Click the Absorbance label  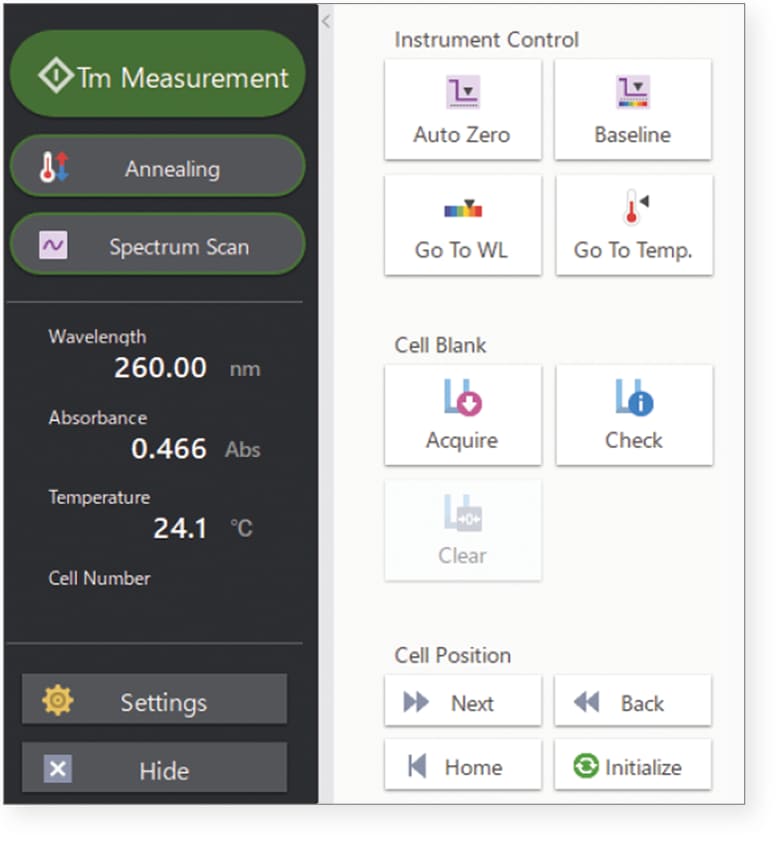click(x=98, y=417)
